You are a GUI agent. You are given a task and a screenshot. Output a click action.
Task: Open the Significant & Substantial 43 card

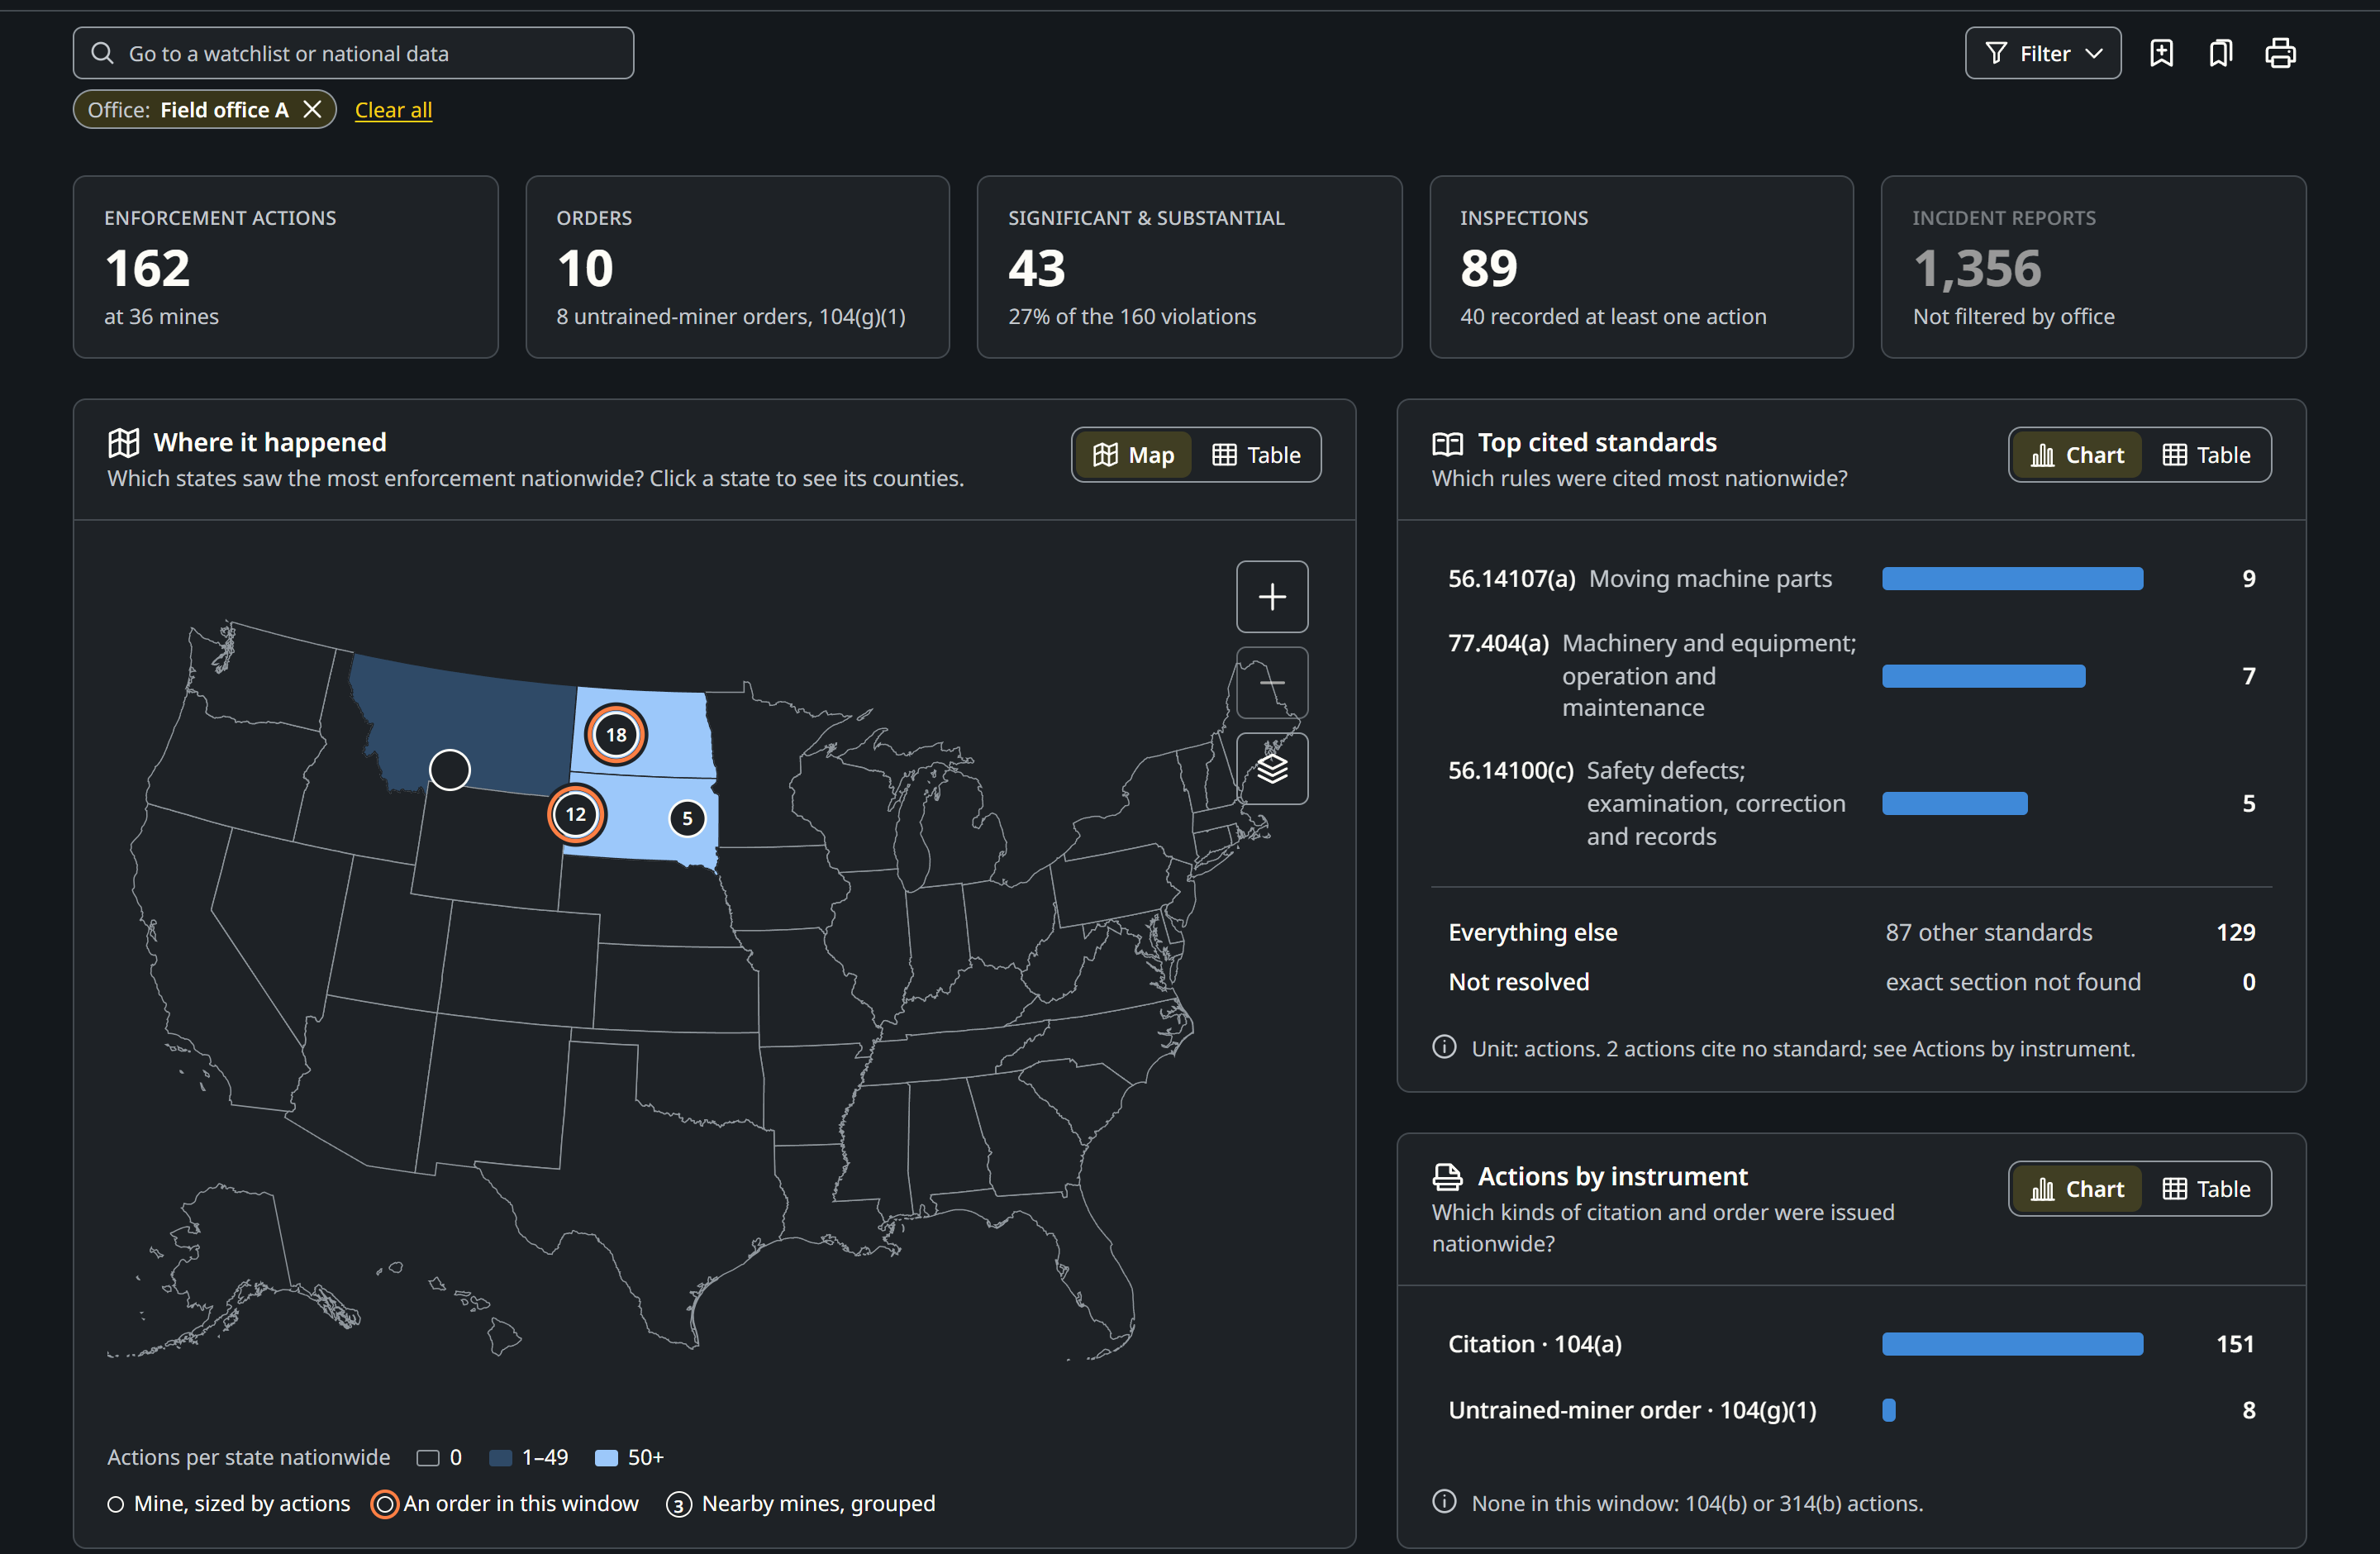[1189, 267]
